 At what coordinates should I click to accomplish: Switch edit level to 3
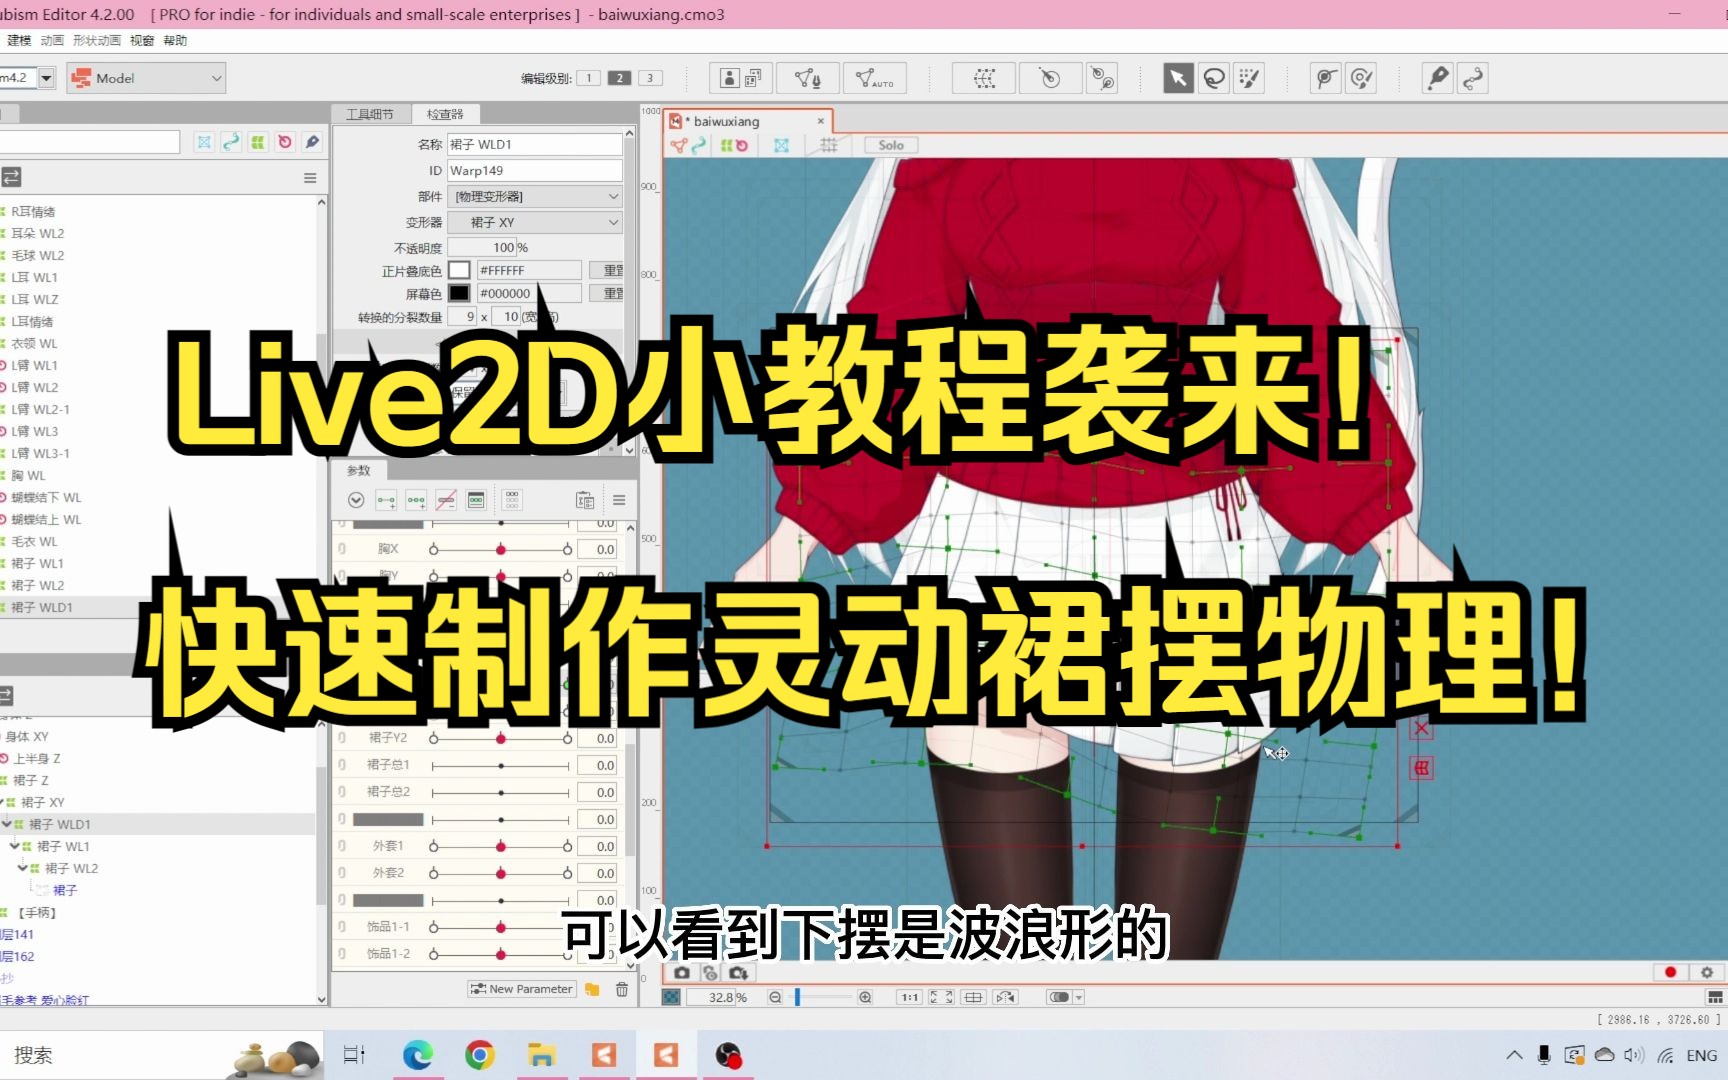tap(650, 78)
